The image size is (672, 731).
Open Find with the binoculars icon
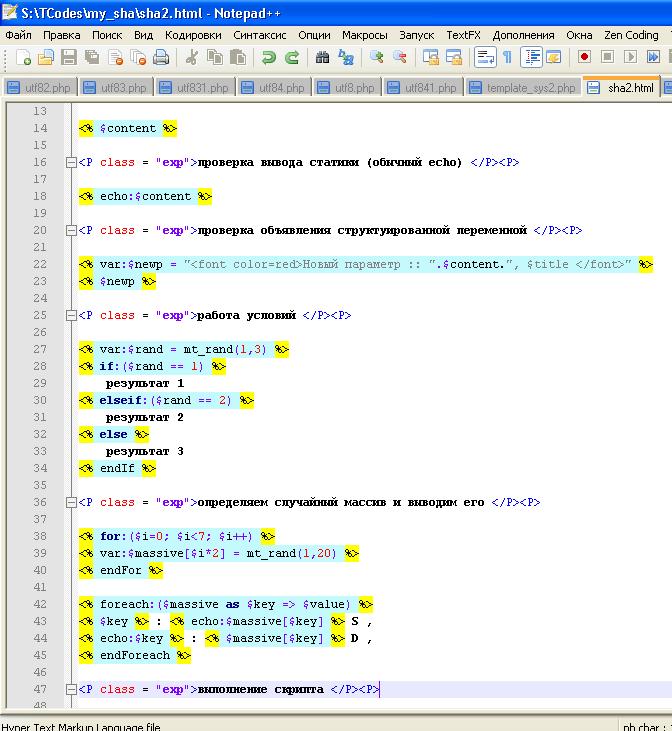coord(322,57)
